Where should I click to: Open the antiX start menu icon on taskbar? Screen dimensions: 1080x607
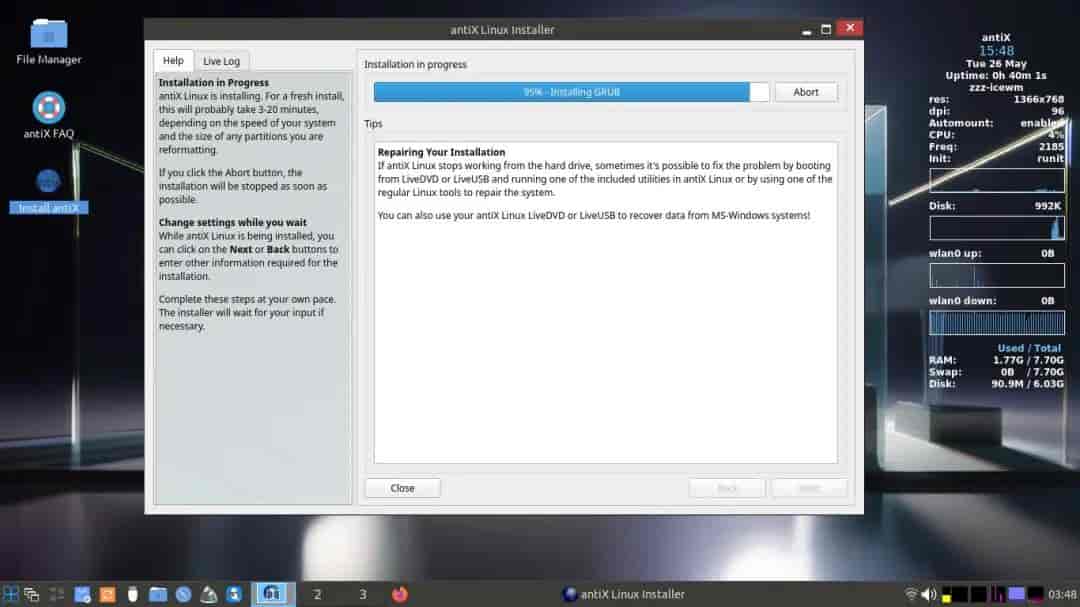coord(10,594)
